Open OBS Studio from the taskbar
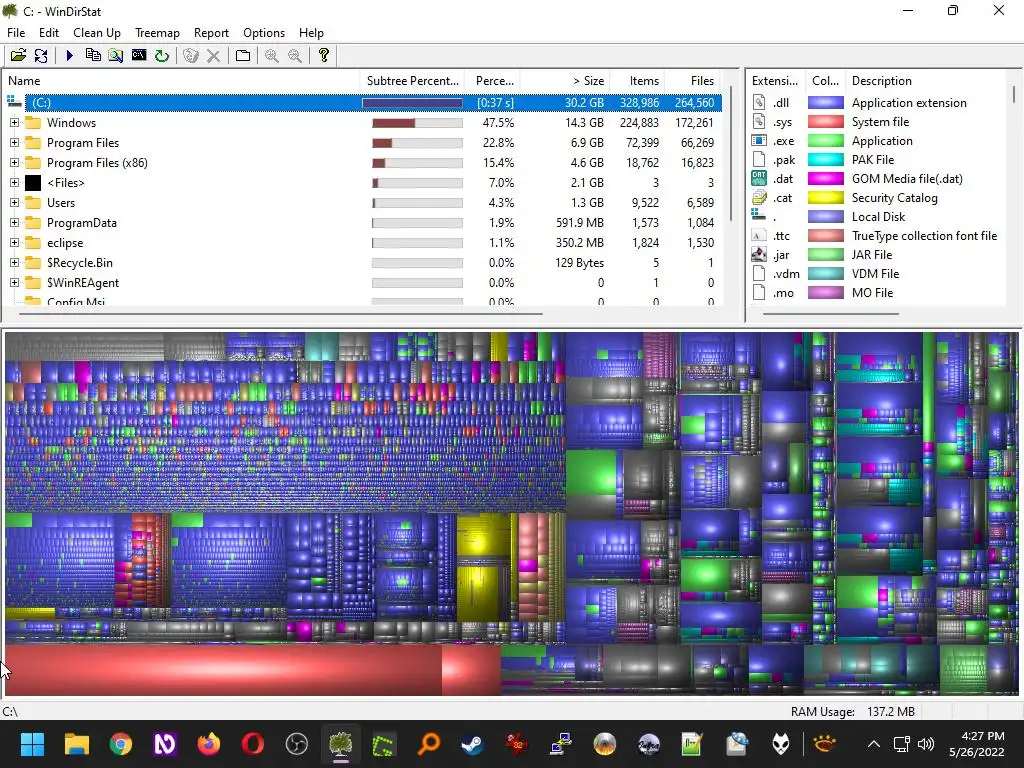The height and width of the screenshot is (768, 1024). click(296, 744)
